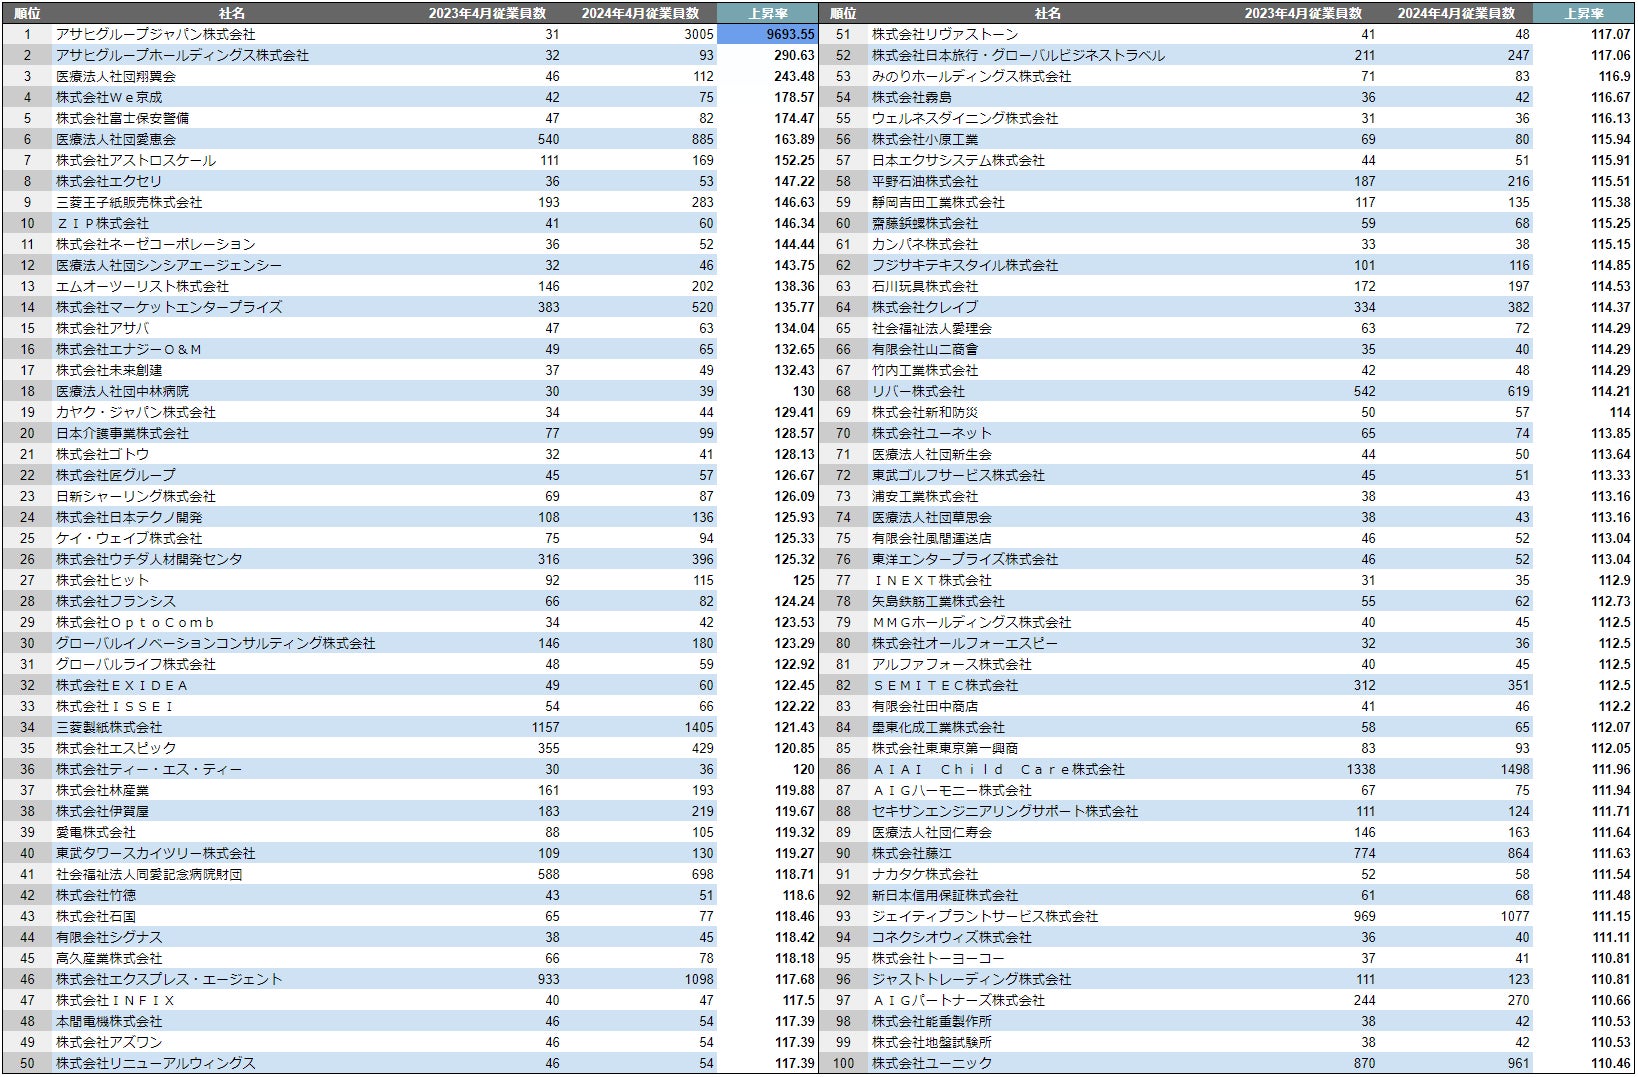The width and height of the screenshot is (1638, 1077).
Task: Select 株式会社リヴァストーン name cell
Action: click(x=945, y=34)
